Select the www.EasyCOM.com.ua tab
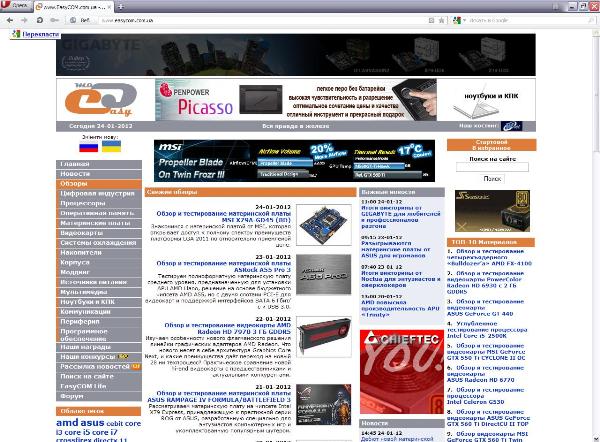This screenshot has width=600, height=442. (x=74, y=7)
